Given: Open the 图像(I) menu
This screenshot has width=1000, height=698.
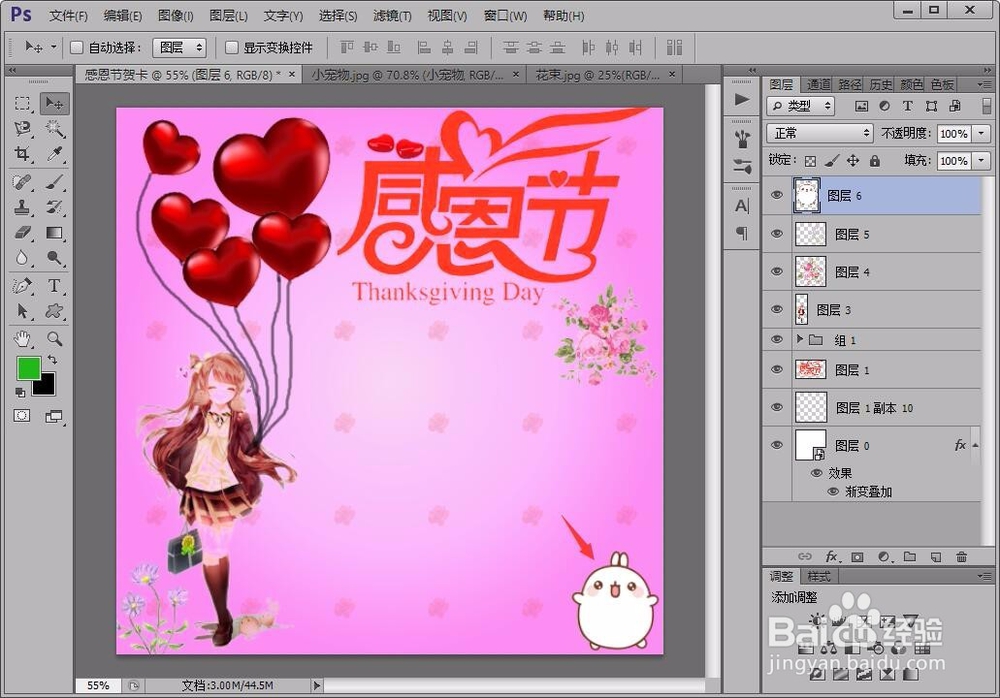Looking at the screenshot, I should (175, 15).
